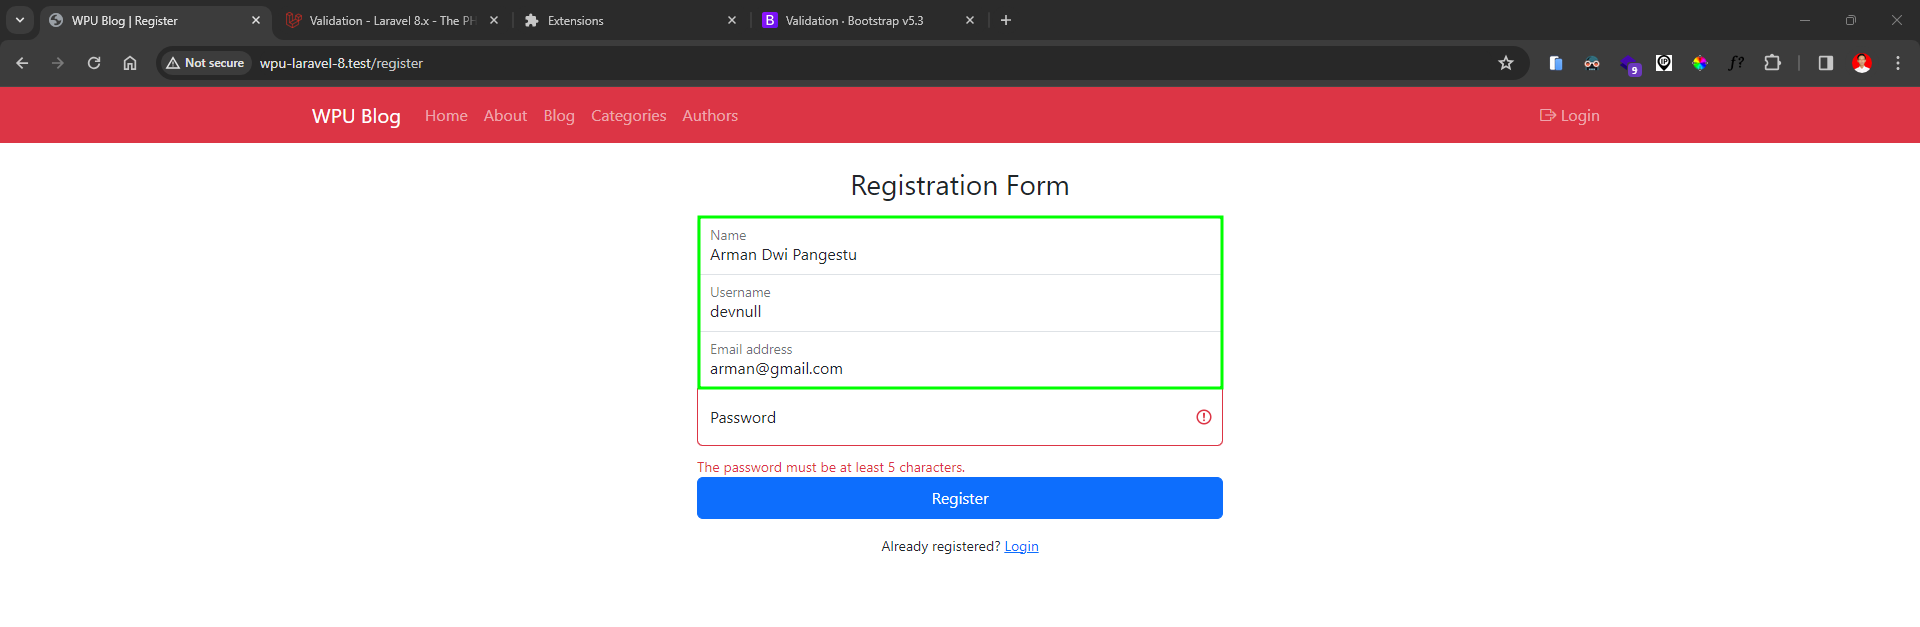Viewport: 1920px width, 627px height.
Task: Click the browser reload page icon
Action: 94,63
